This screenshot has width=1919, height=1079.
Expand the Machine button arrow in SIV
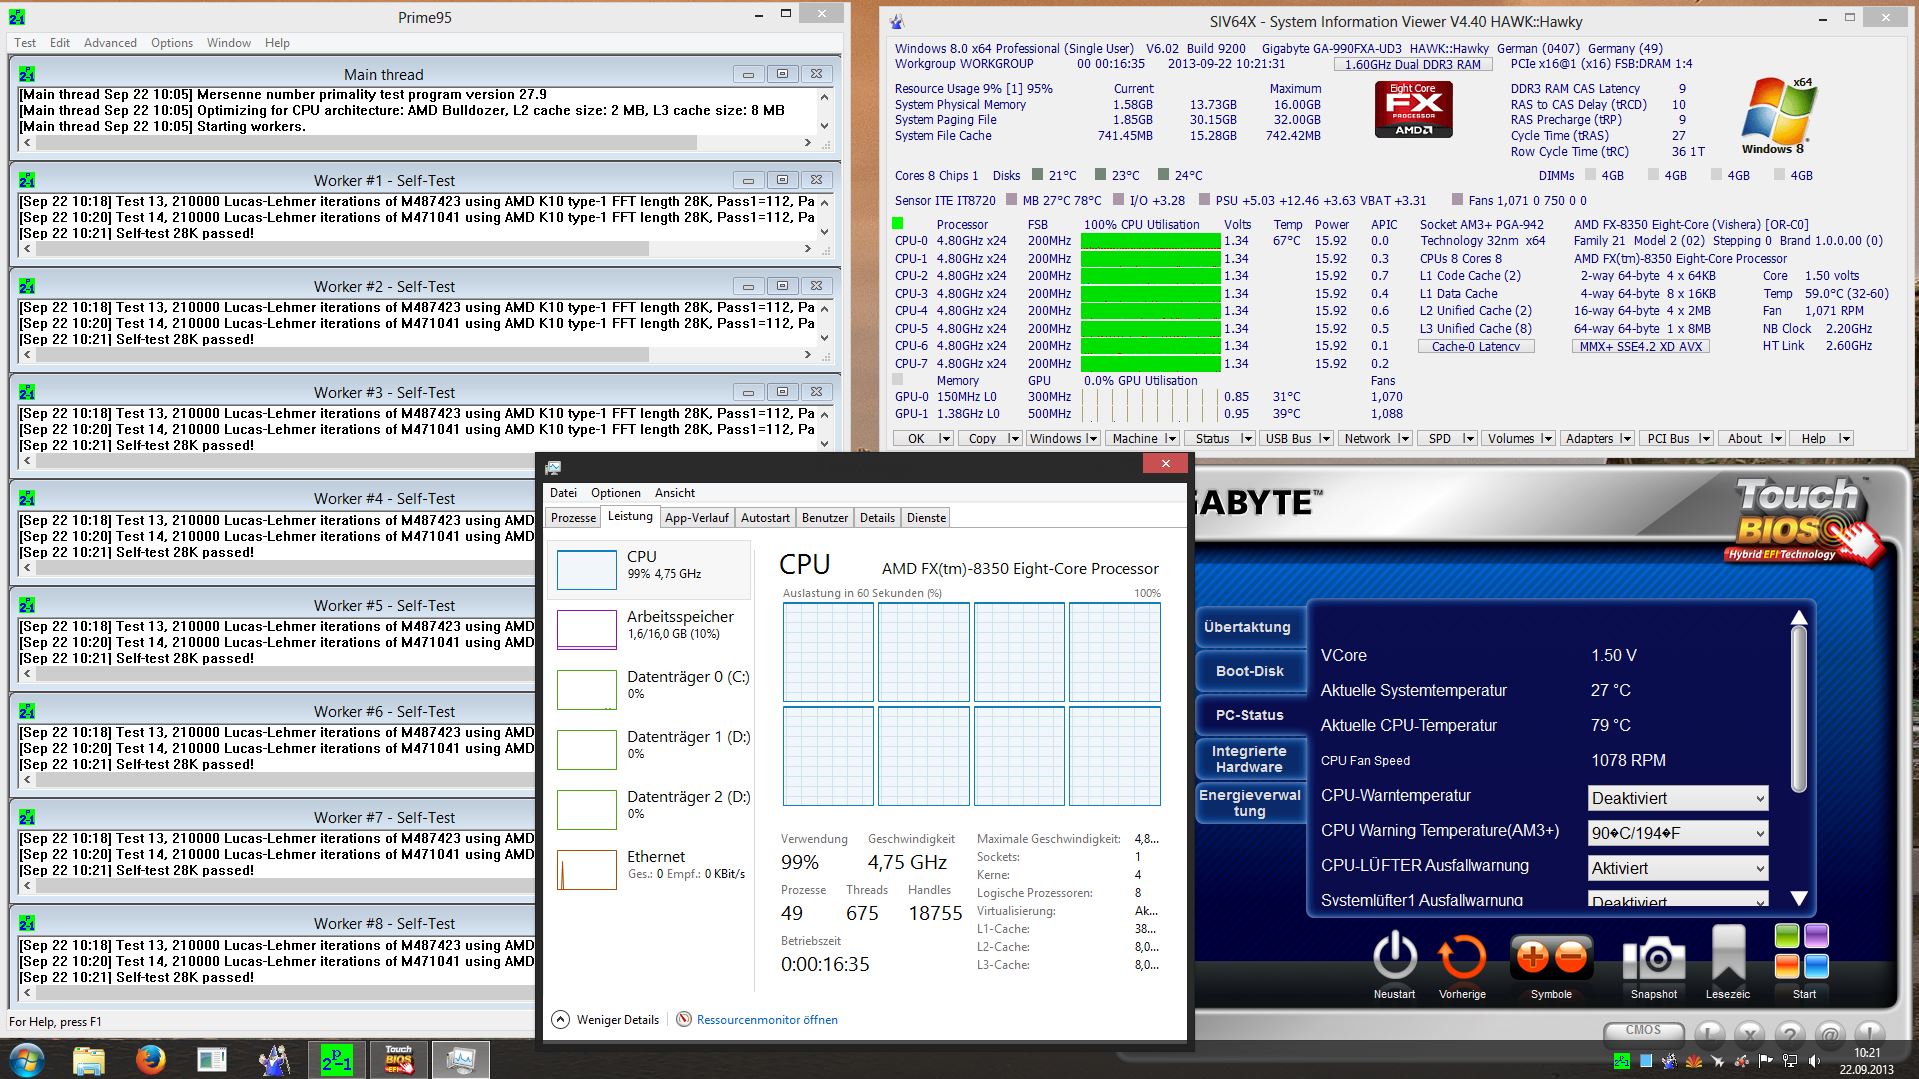1170,438
